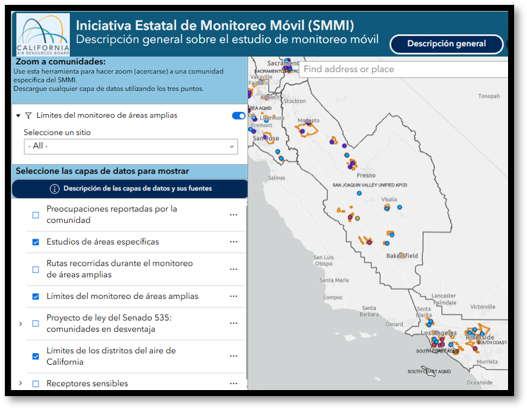
Task: Click the info icon in the dark layer description bar
Action: pyautogui.click(x=54, y=189)
